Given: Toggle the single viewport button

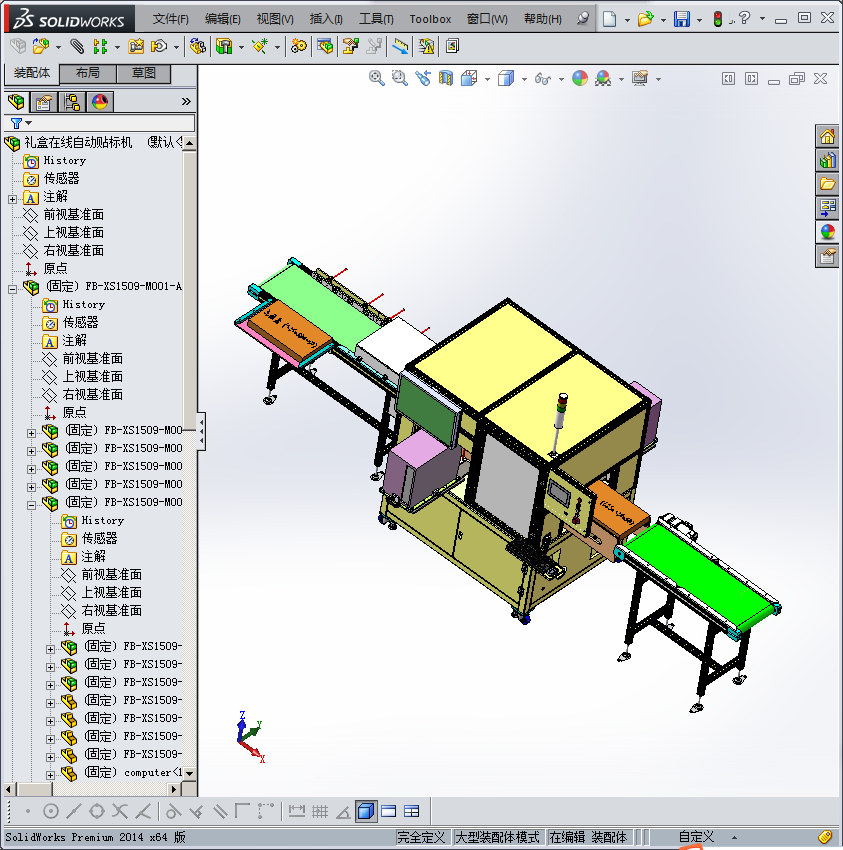Looking at the screenshot, I should 389,812.
